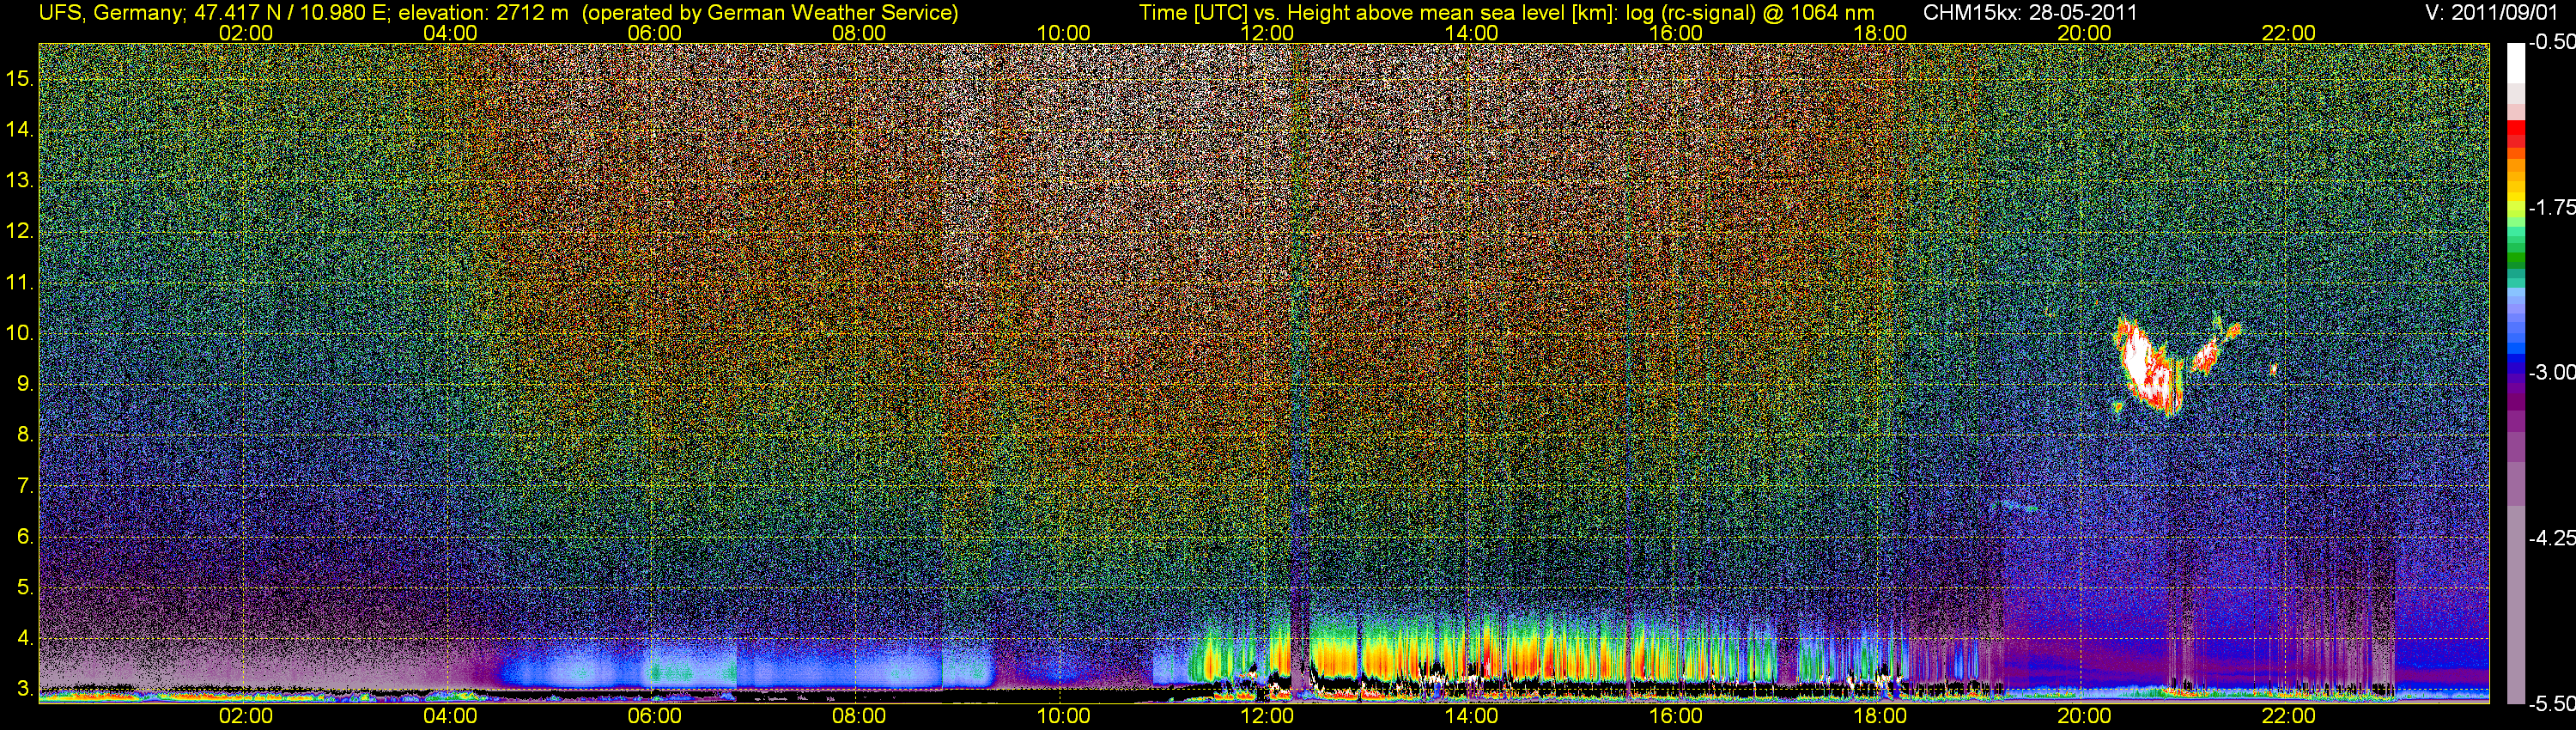Screen dimensions: 2576x730
Task: Click the "14." km height axis label
Action: point(20,130)
